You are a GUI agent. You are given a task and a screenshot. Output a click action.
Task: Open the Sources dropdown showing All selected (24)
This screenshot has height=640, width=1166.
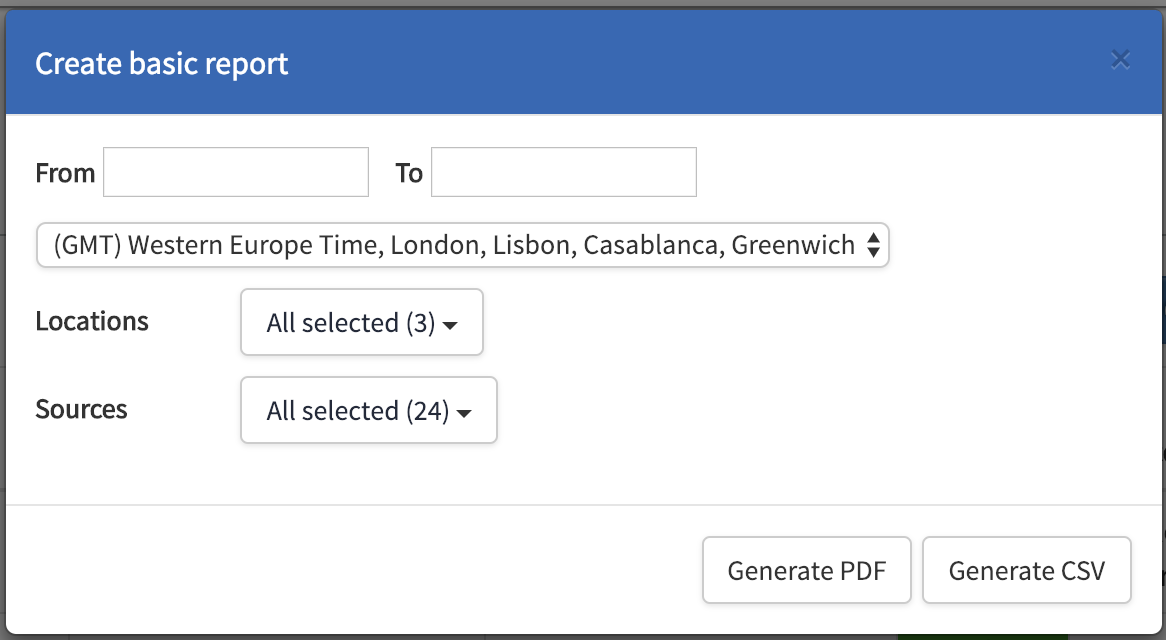tap(368, 410)
